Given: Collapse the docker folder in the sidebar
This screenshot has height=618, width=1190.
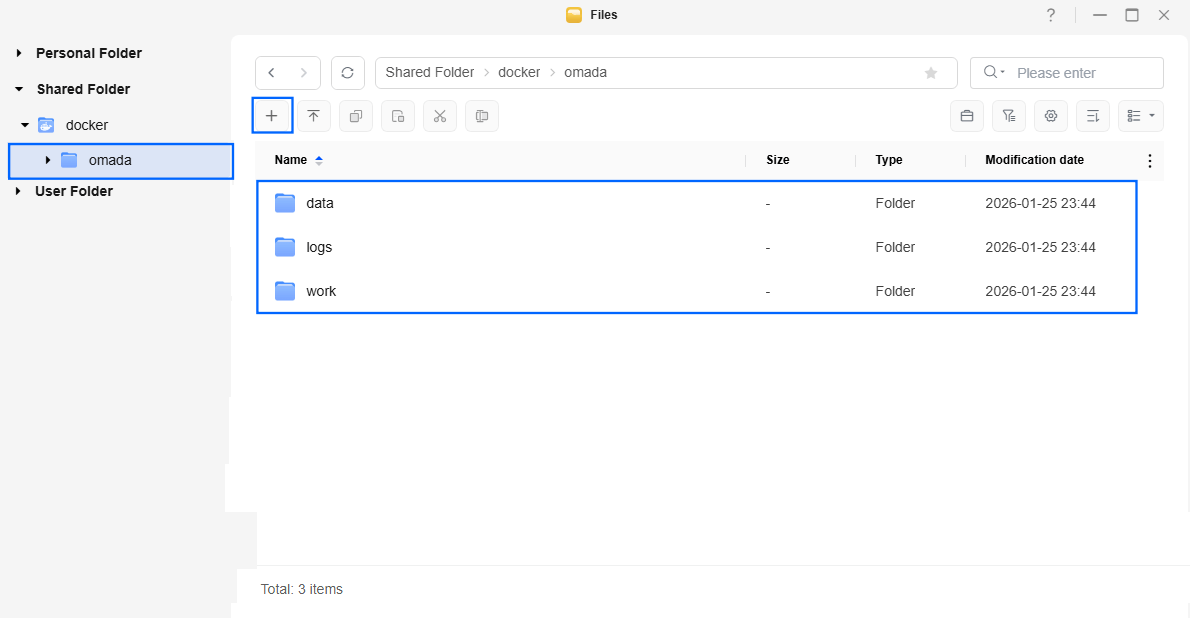Looking at the screenshot, I should pyautogui.click(x=25, y=125).
